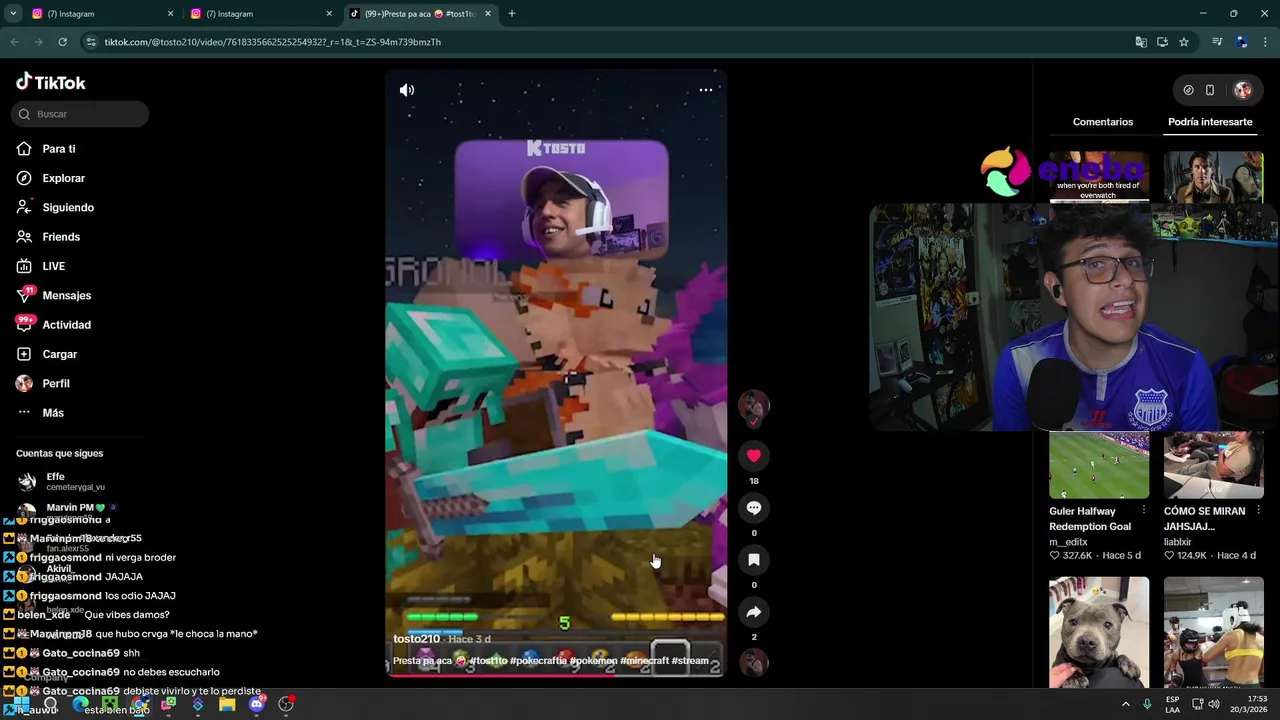The width and height of the screenshot is (1280, 720).
Task: Go back in browser history
Action: click(x=14, y=42)
